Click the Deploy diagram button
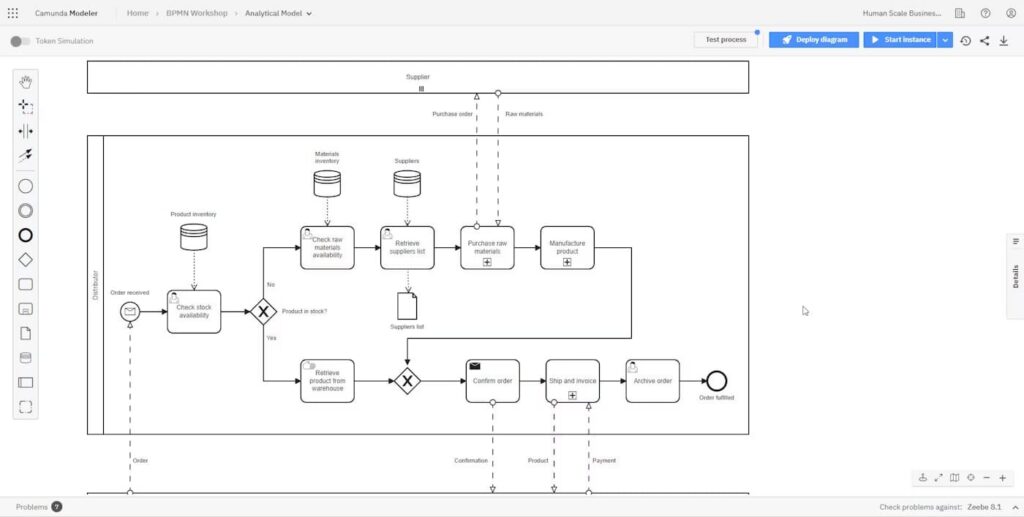Screen dimensions: 1024x517 (x=814, y=40)
